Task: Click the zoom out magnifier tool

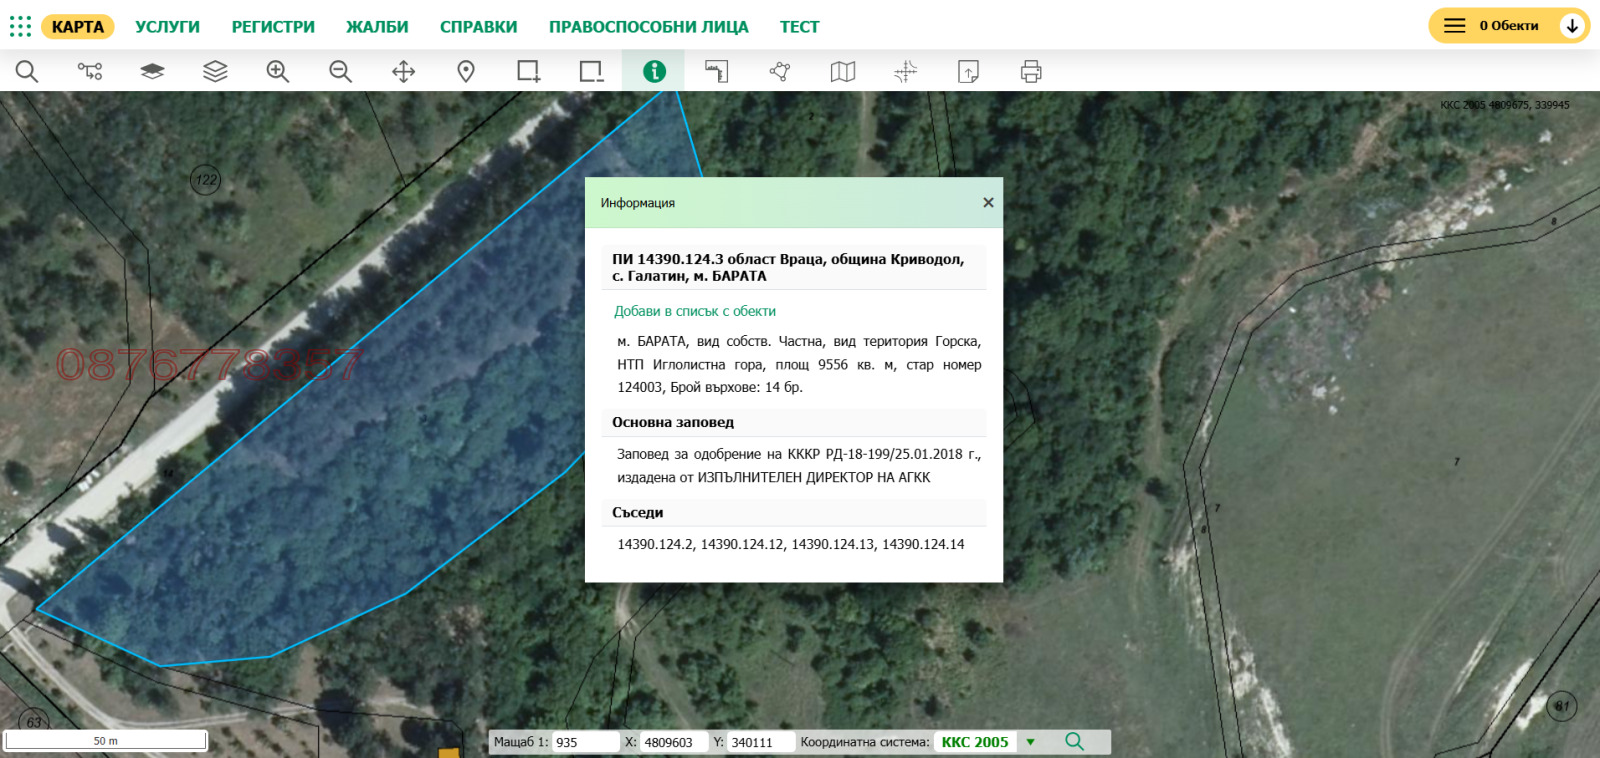Action: (x=341, y=71)
